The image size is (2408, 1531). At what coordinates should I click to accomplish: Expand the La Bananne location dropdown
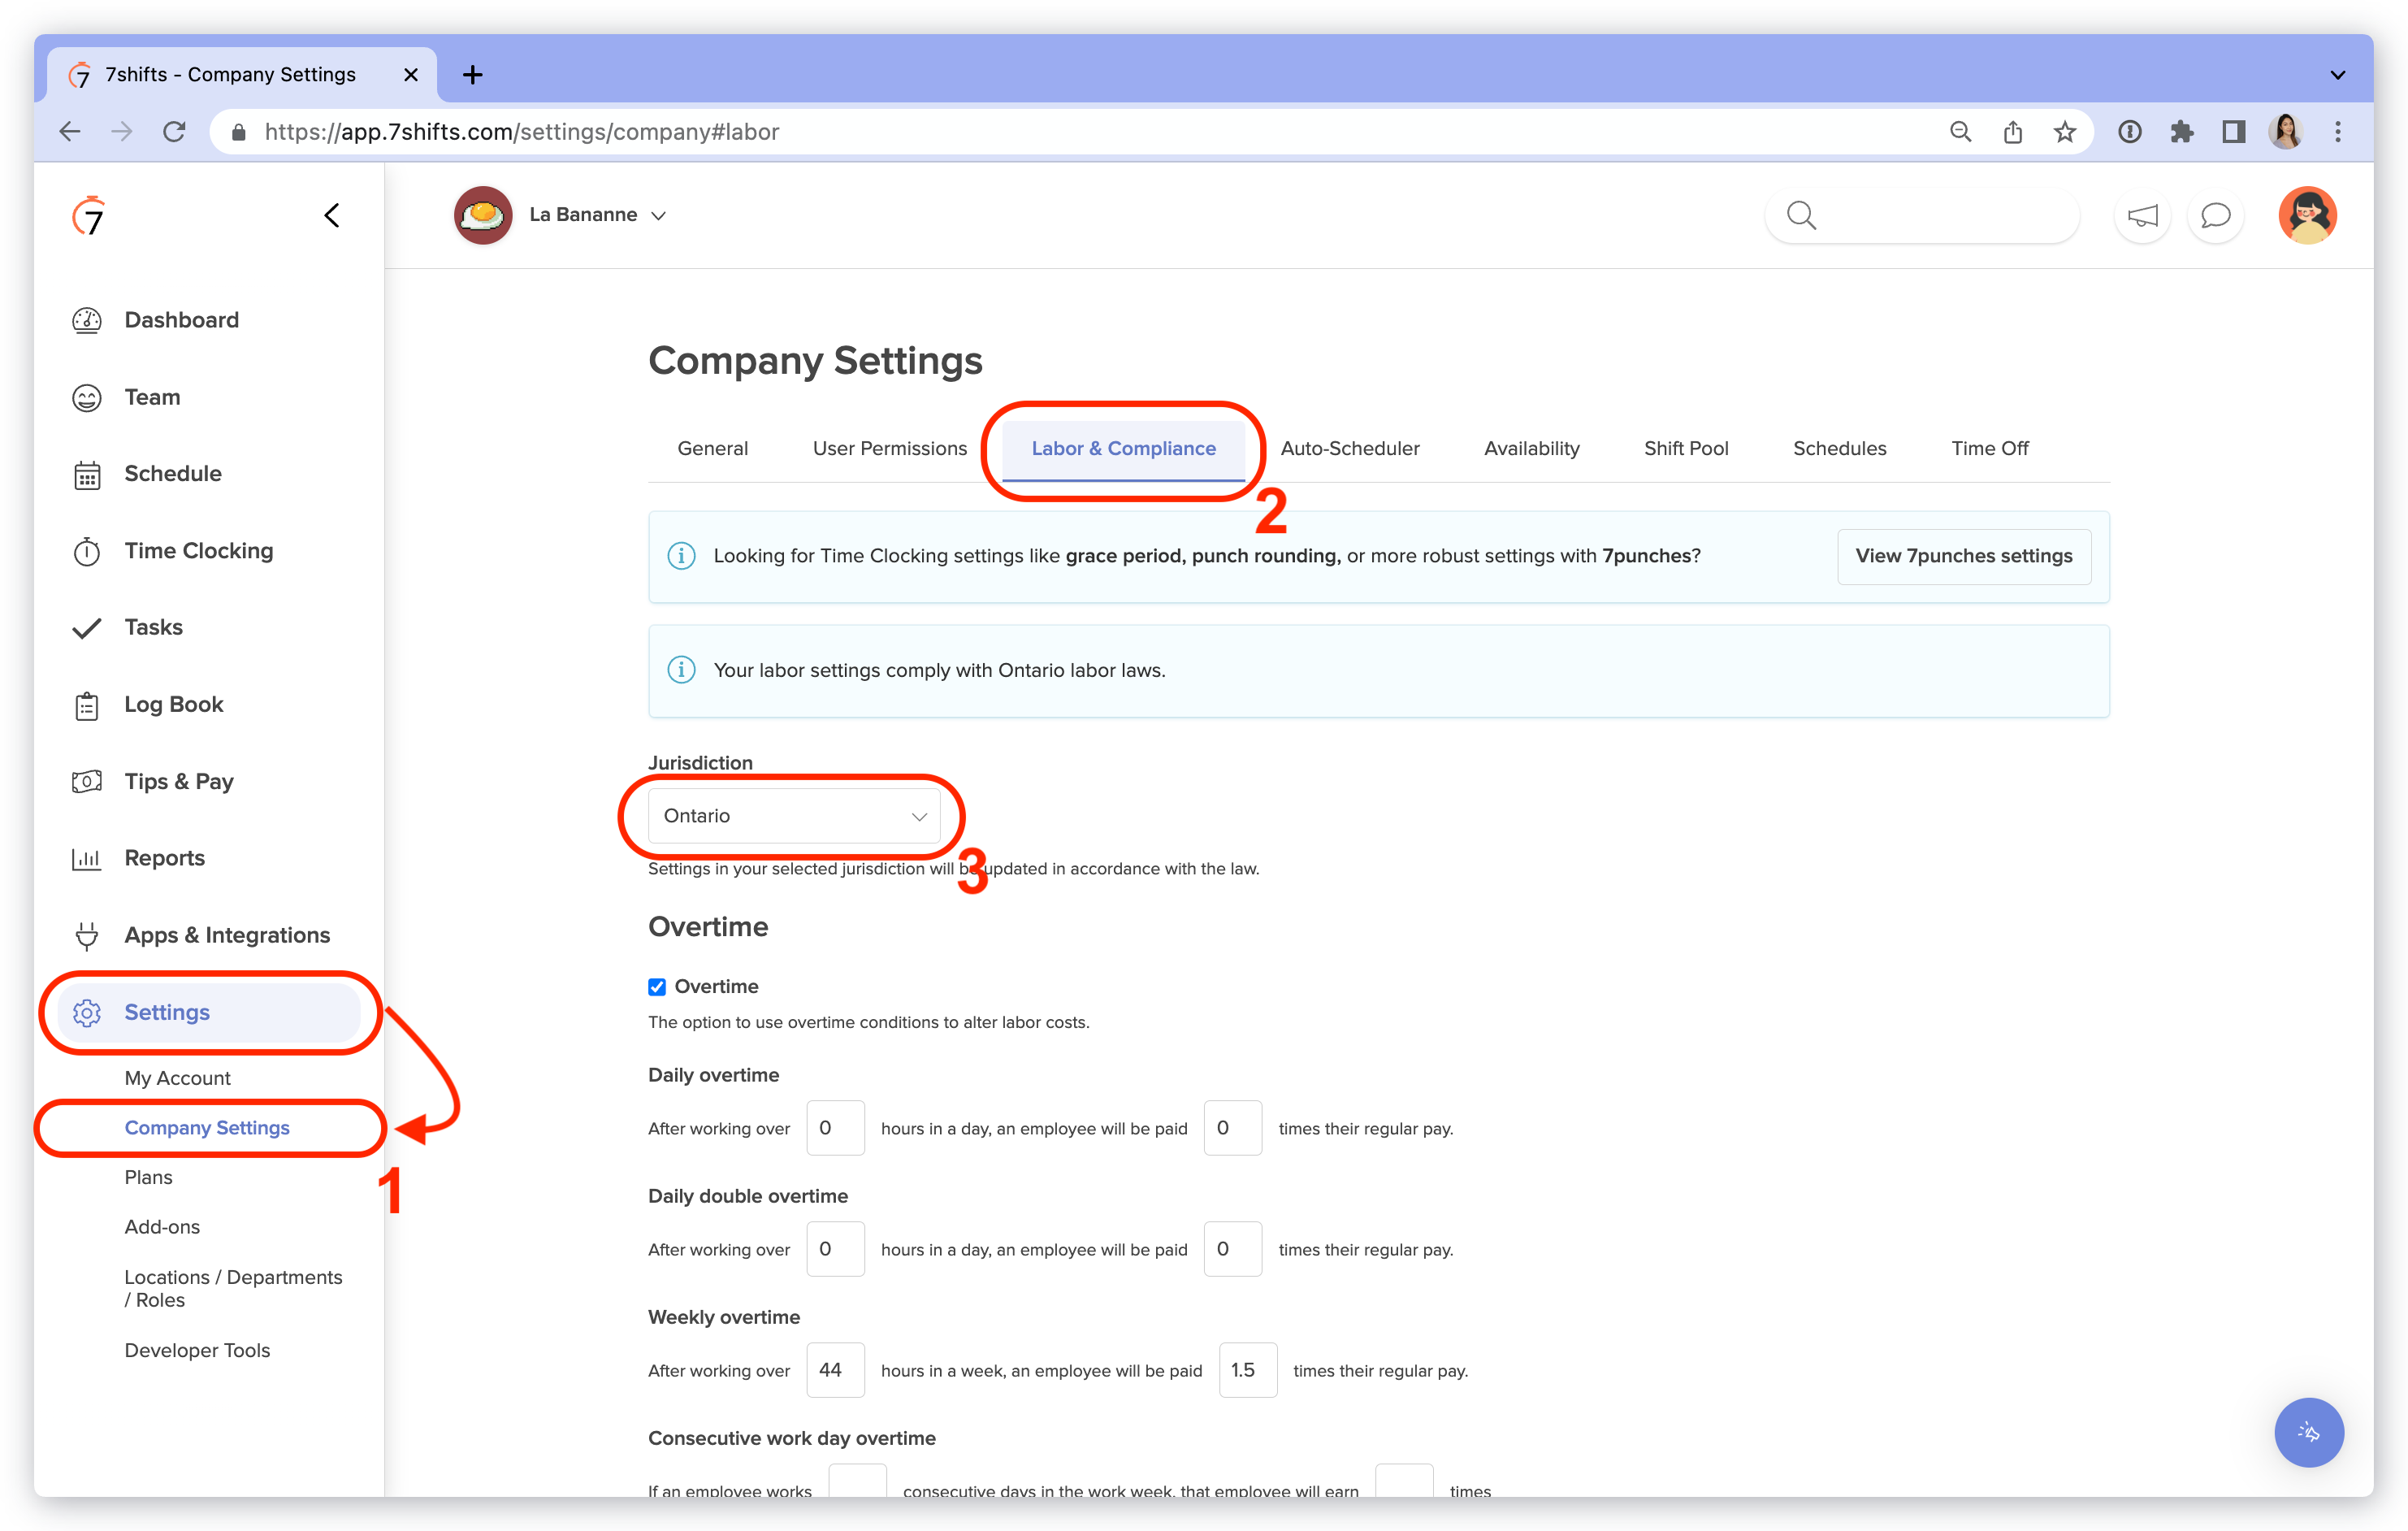(598, 215)
